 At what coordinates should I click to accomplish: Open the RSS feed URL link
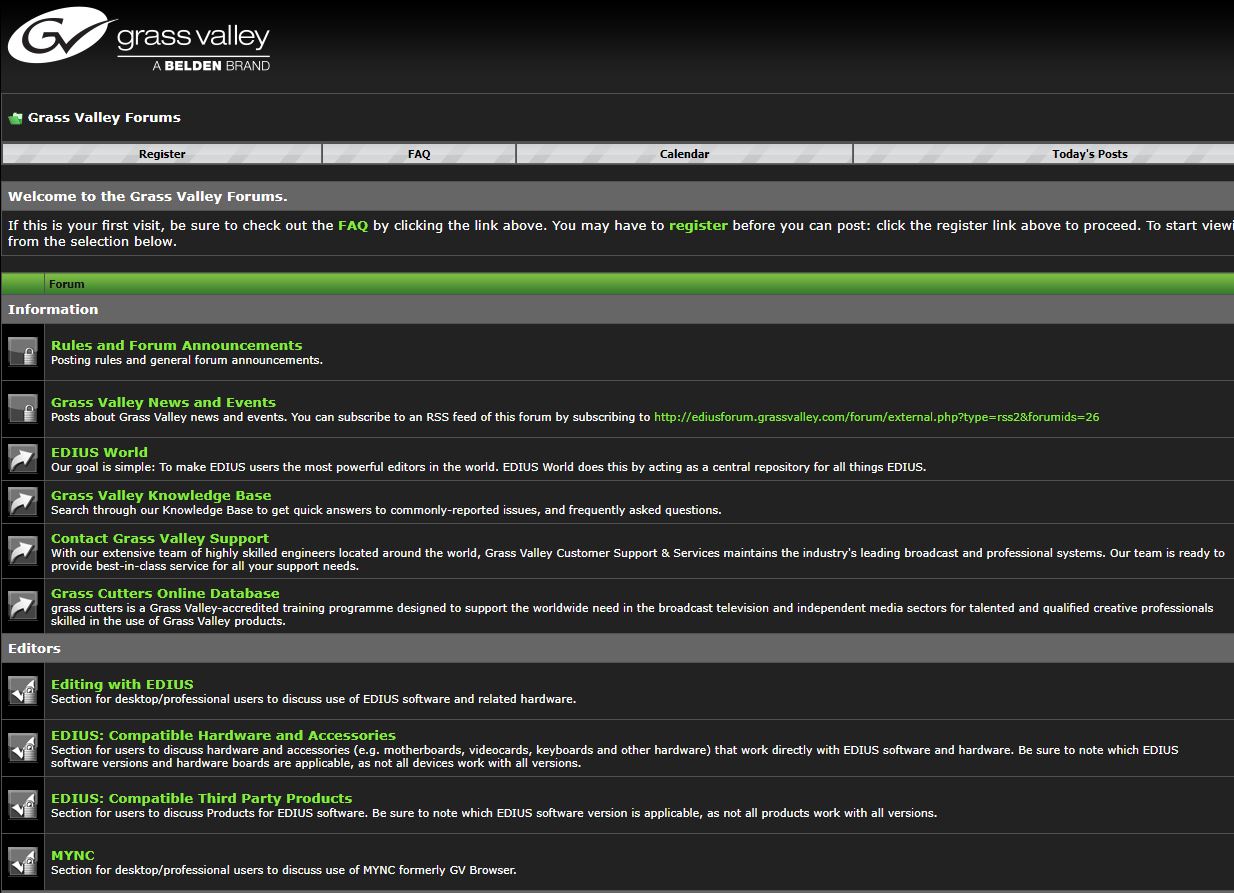(876, 417)
